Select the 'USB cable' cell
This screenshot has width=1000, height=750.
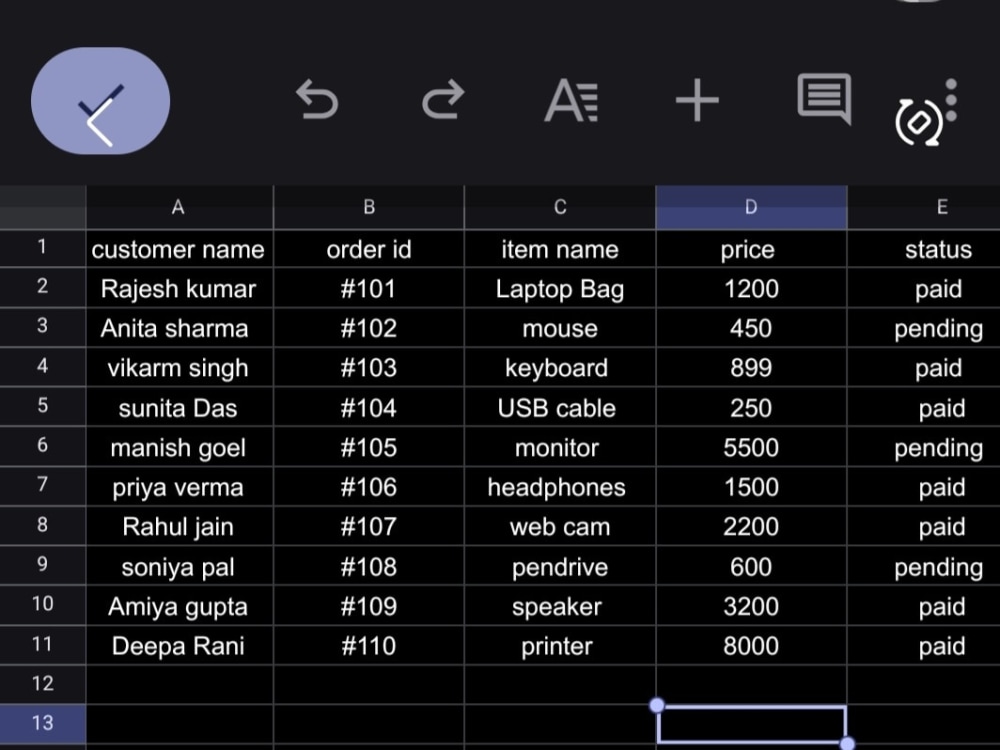(x=560, y=408)
